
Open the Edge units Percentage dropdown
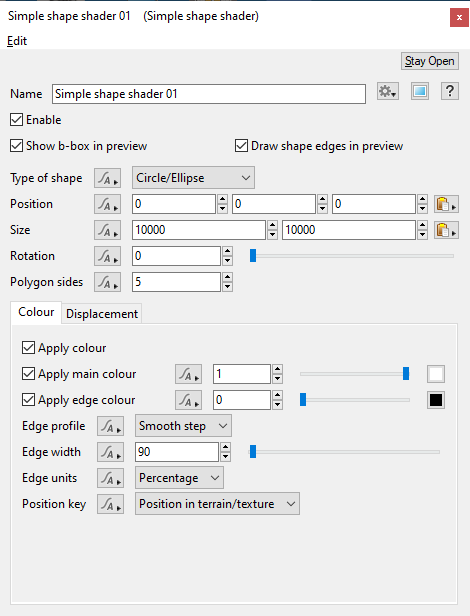[x=179, y=478]
